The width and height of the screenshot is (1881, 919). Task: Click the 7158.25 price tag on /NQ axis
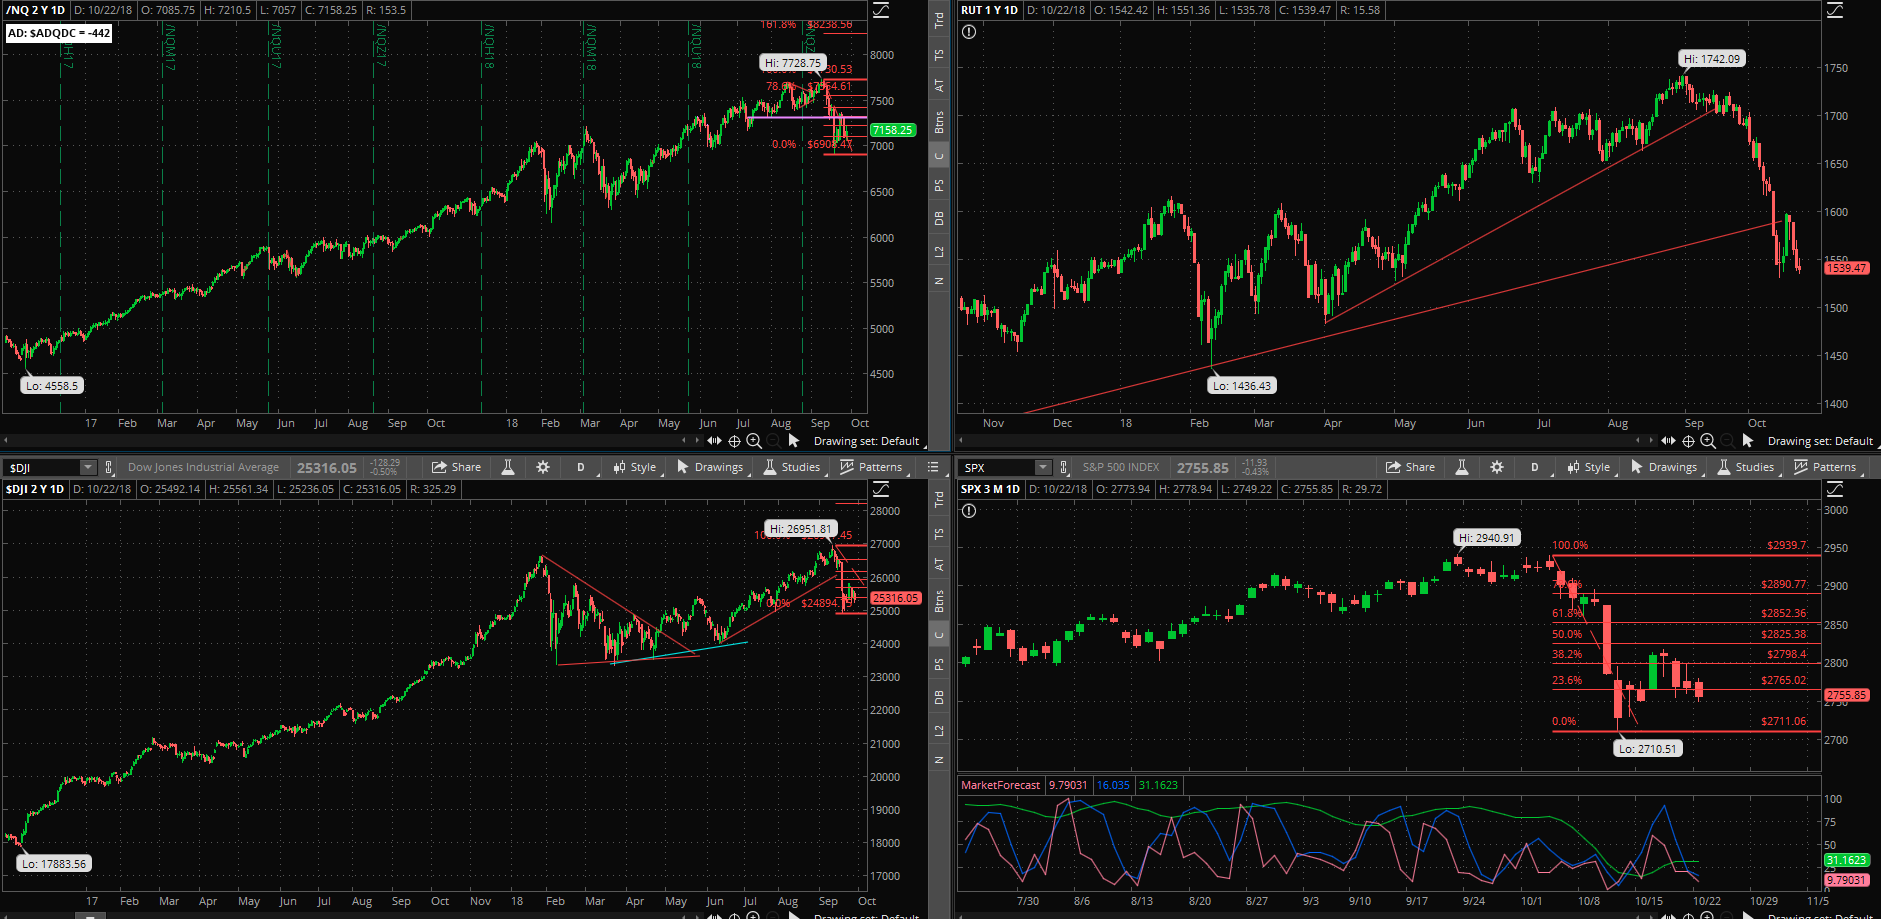tap(892, 130)
